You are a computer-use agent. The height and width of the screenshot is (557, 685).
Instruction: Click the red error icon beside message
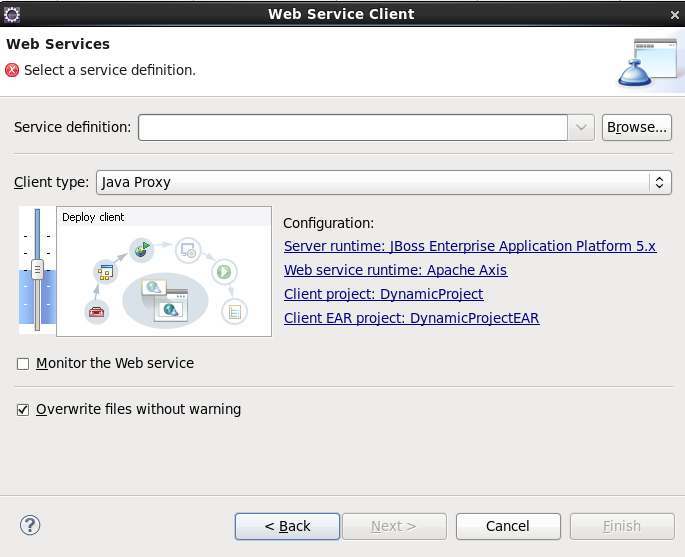coord(12,70)
